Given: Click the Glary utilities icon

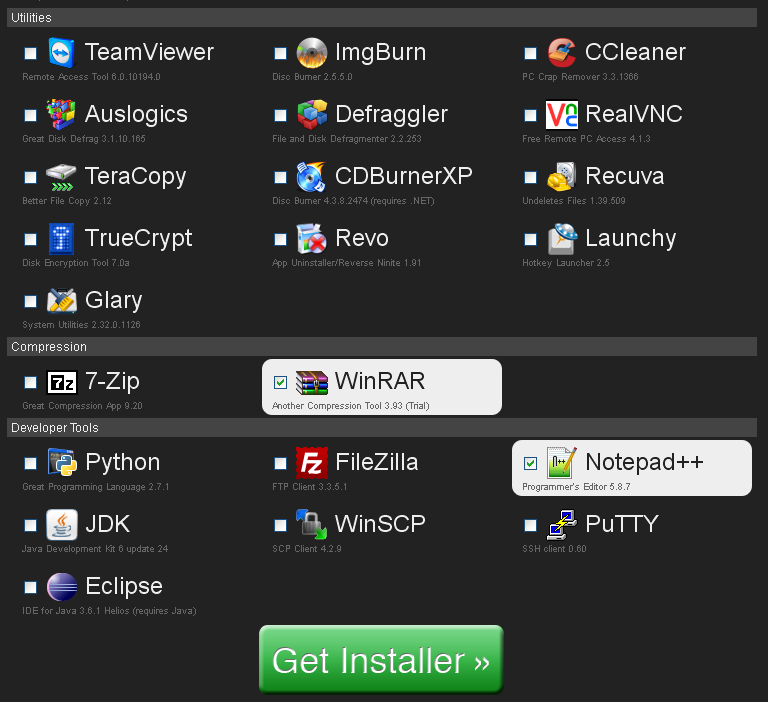Looking at the screenshot, I should pos(62,300).
